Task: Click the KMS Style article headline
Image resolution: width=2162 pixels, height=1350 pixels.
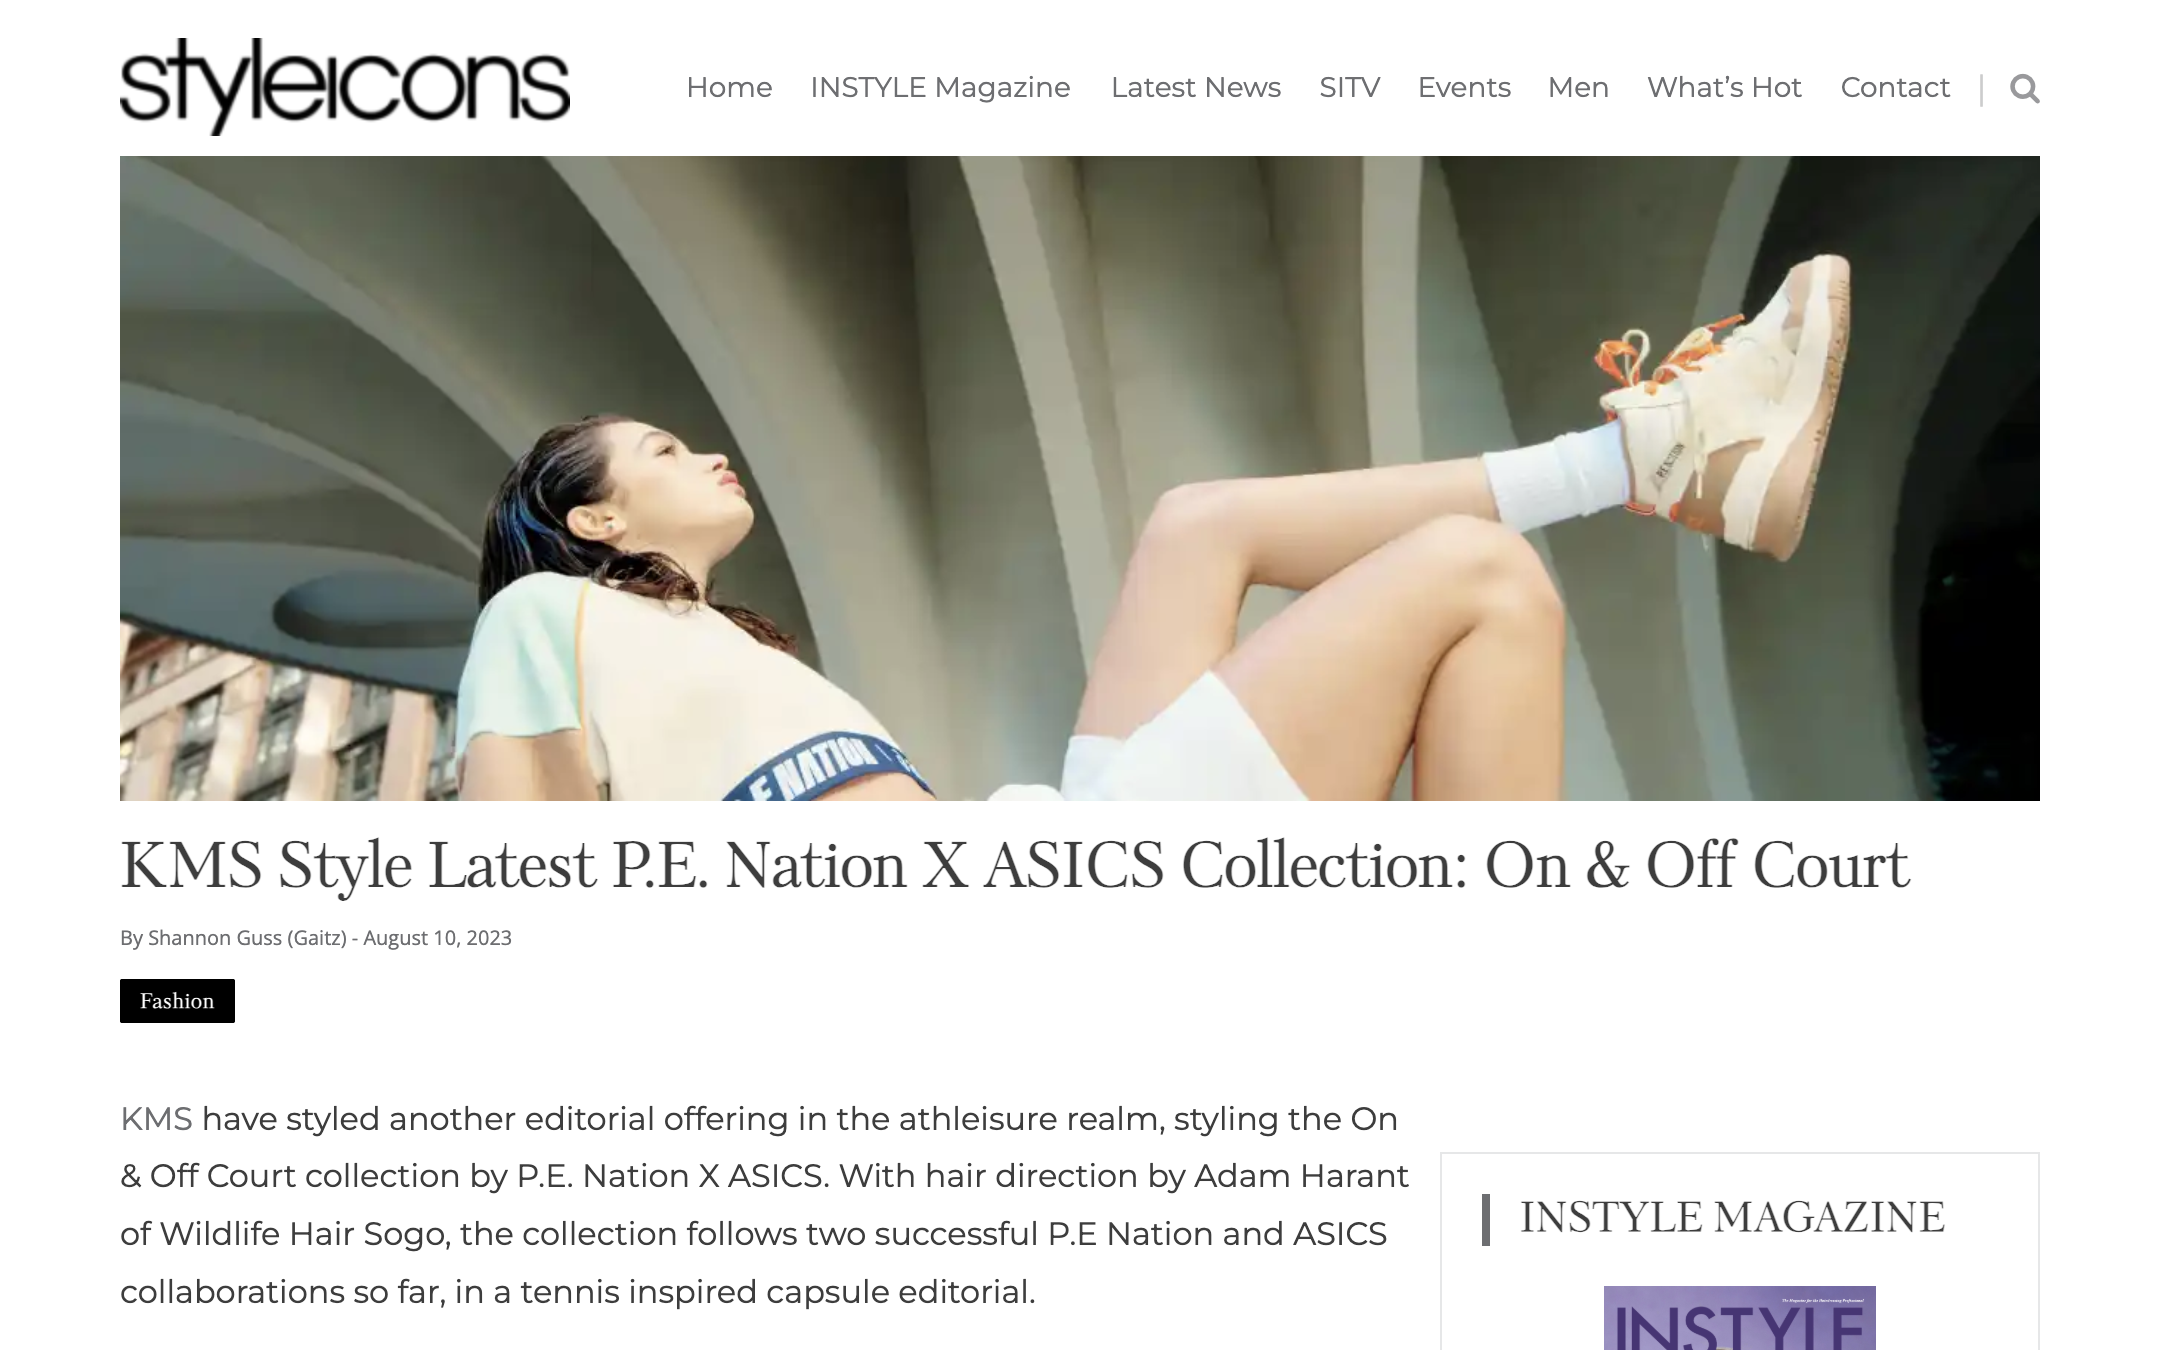Action: pyautogui.click(x=1014, y=866)
